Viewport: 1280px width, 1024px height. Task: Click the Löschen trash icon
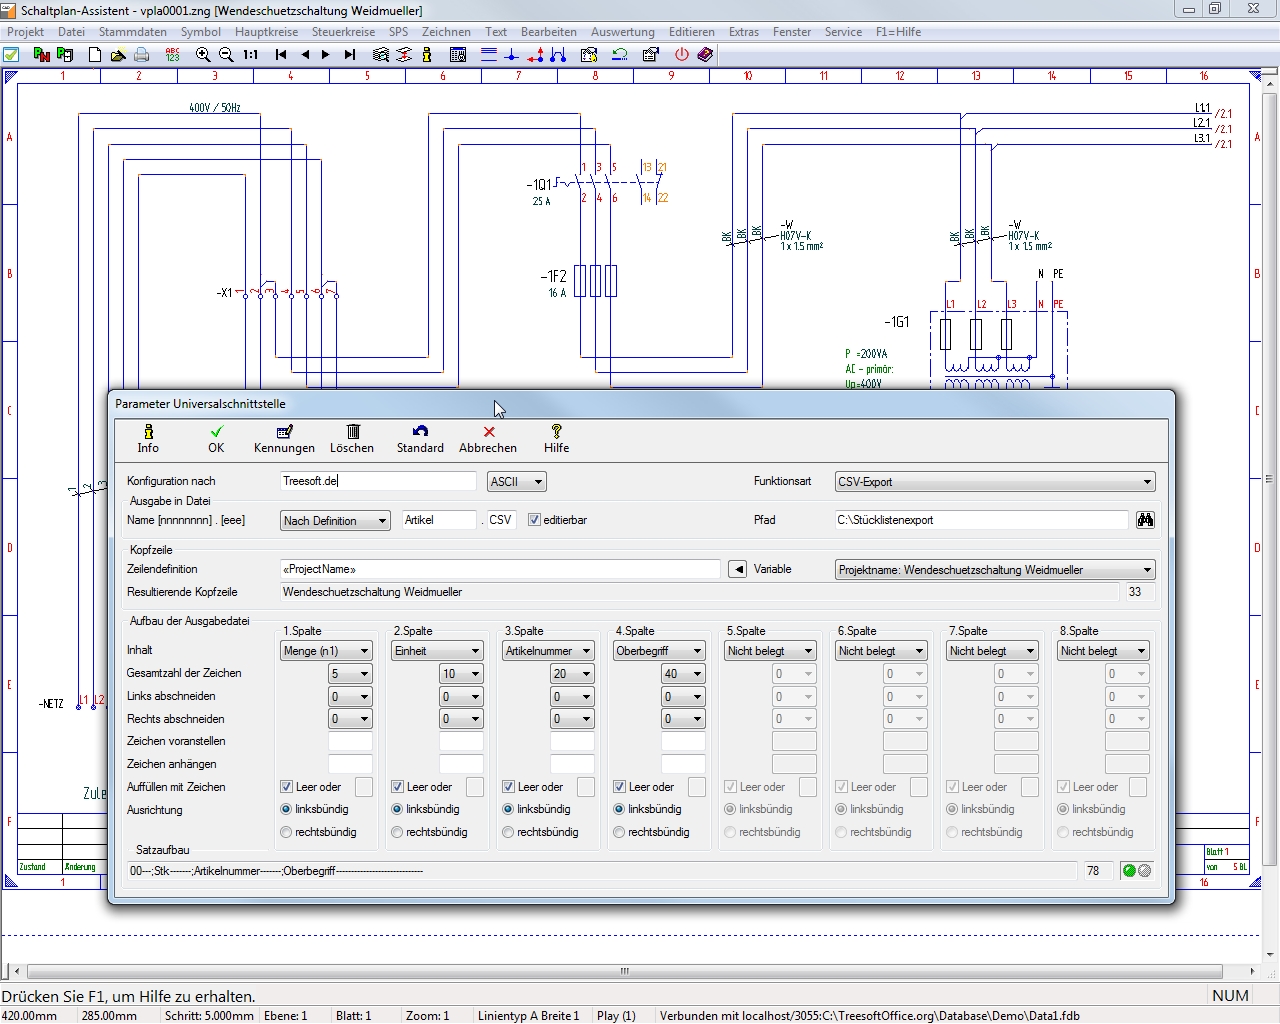pos(352,438)
